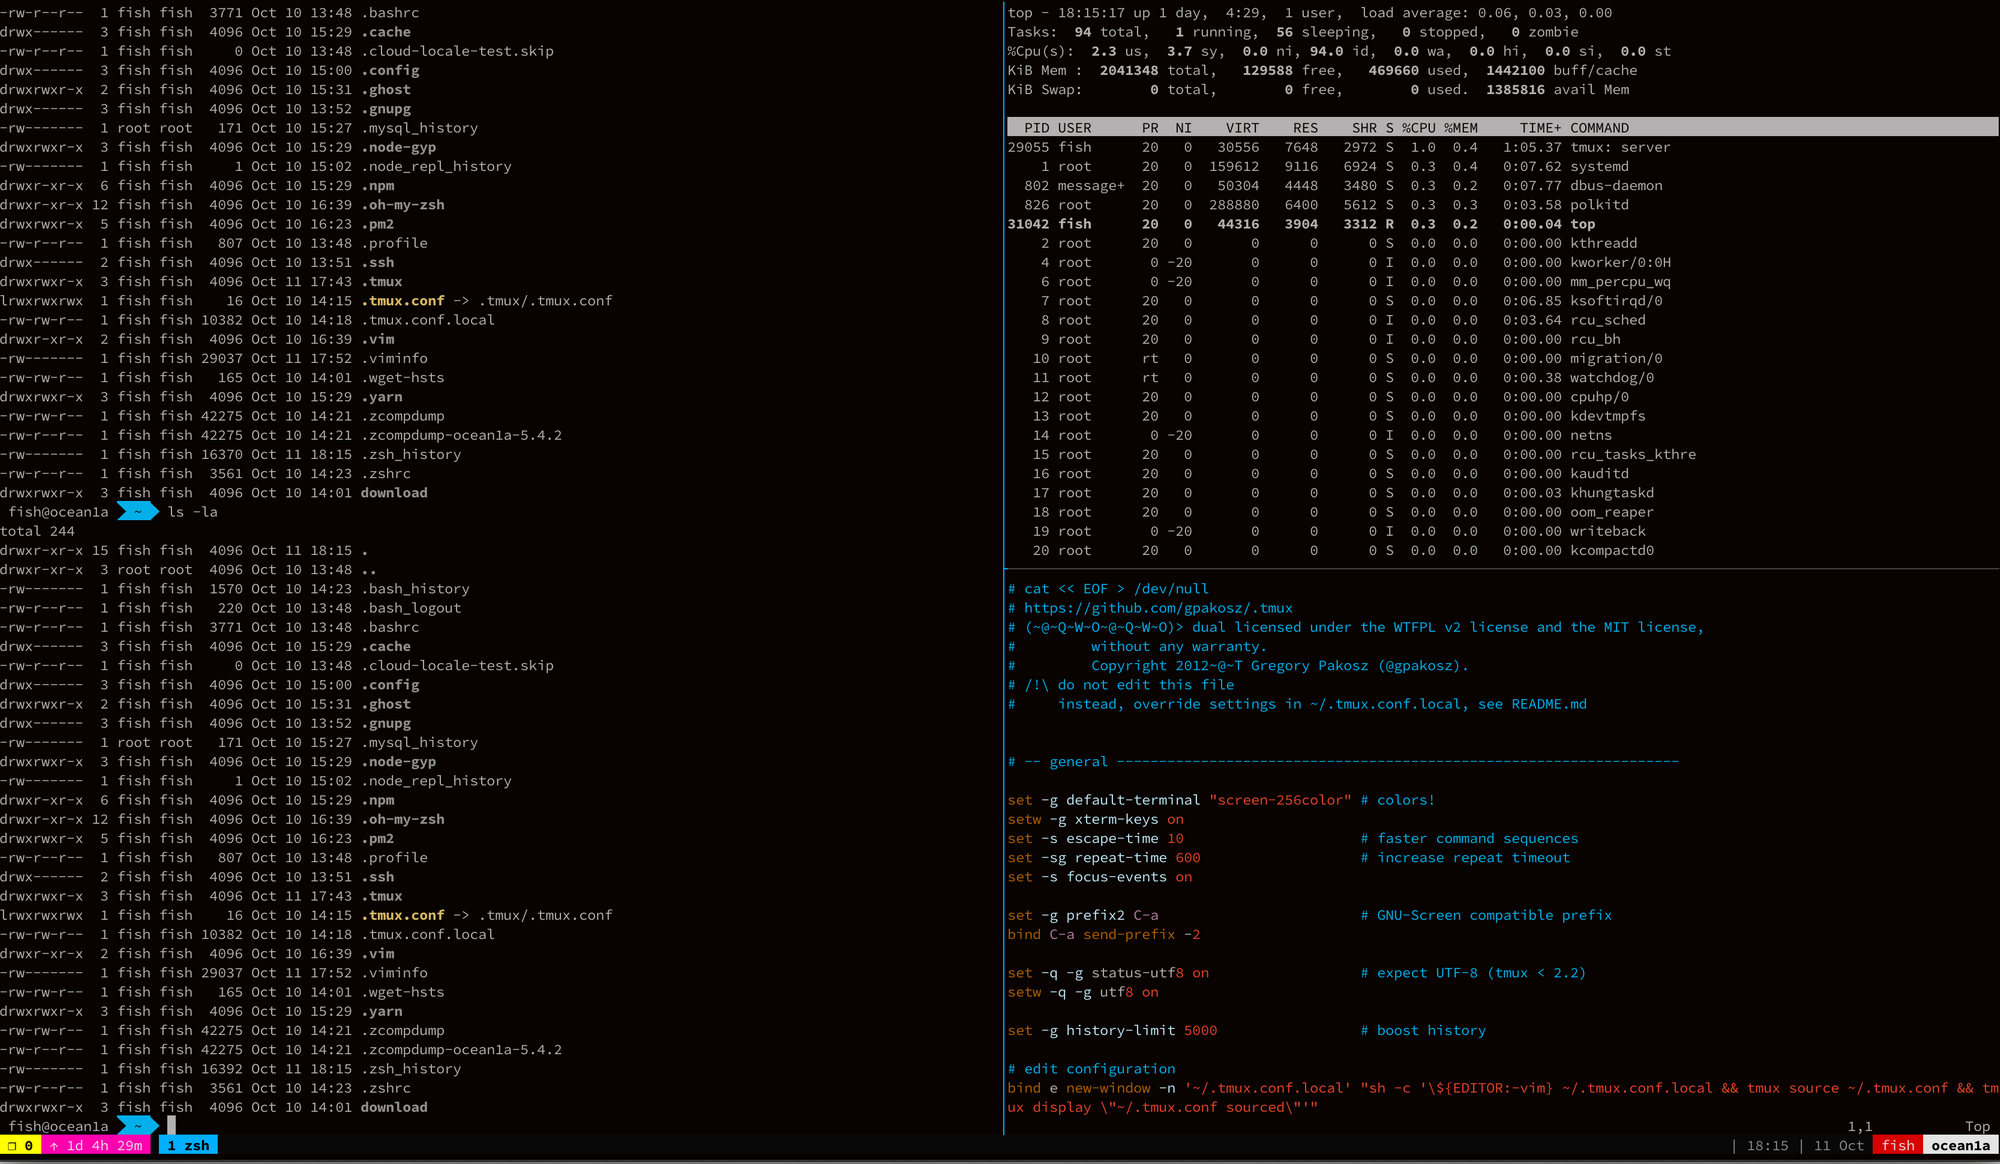Click the repeat-time value 600 in vim
The image size is (2000, 1164).
point(1188,857)
